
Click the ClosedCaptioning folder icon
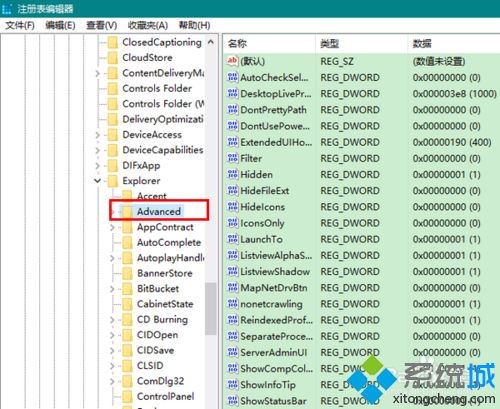(113, 42)
